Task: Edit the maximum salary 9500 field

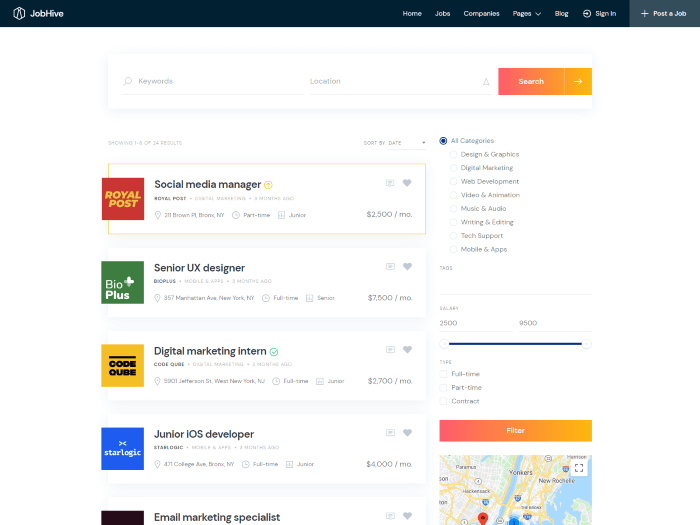Action: (555, 323)
